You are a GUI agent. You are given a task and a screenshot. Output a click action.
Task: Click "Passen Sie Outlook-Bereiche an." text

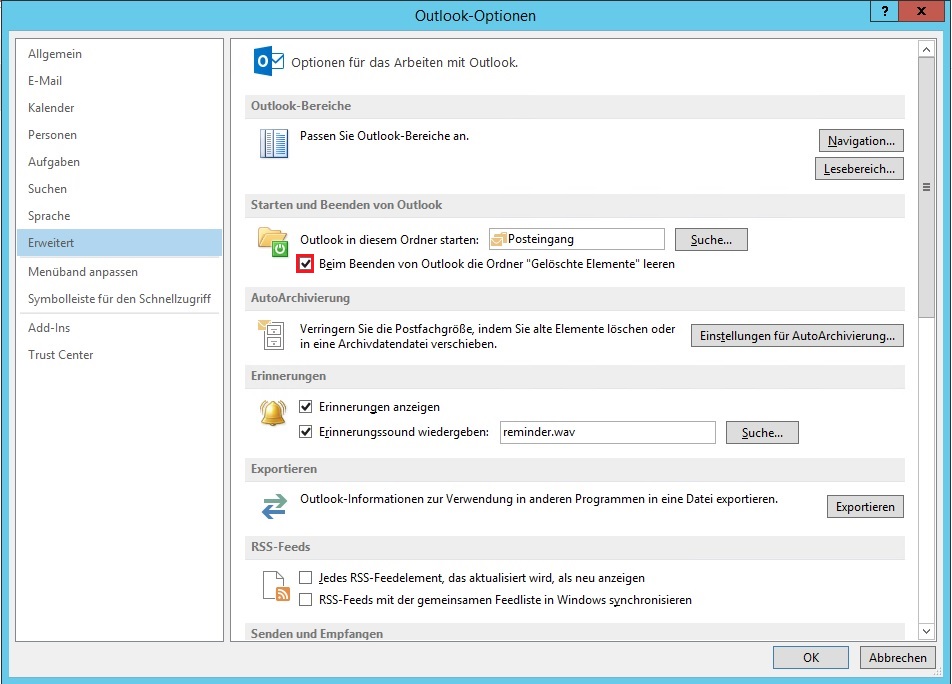coord(384,136)
